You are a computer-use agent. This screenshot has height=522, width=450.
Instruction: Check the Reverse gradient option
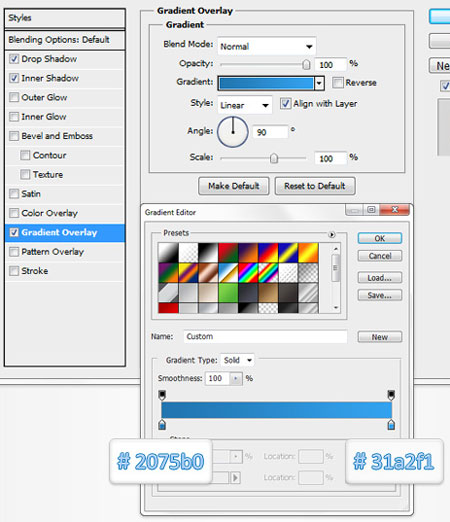coord(338,83)
